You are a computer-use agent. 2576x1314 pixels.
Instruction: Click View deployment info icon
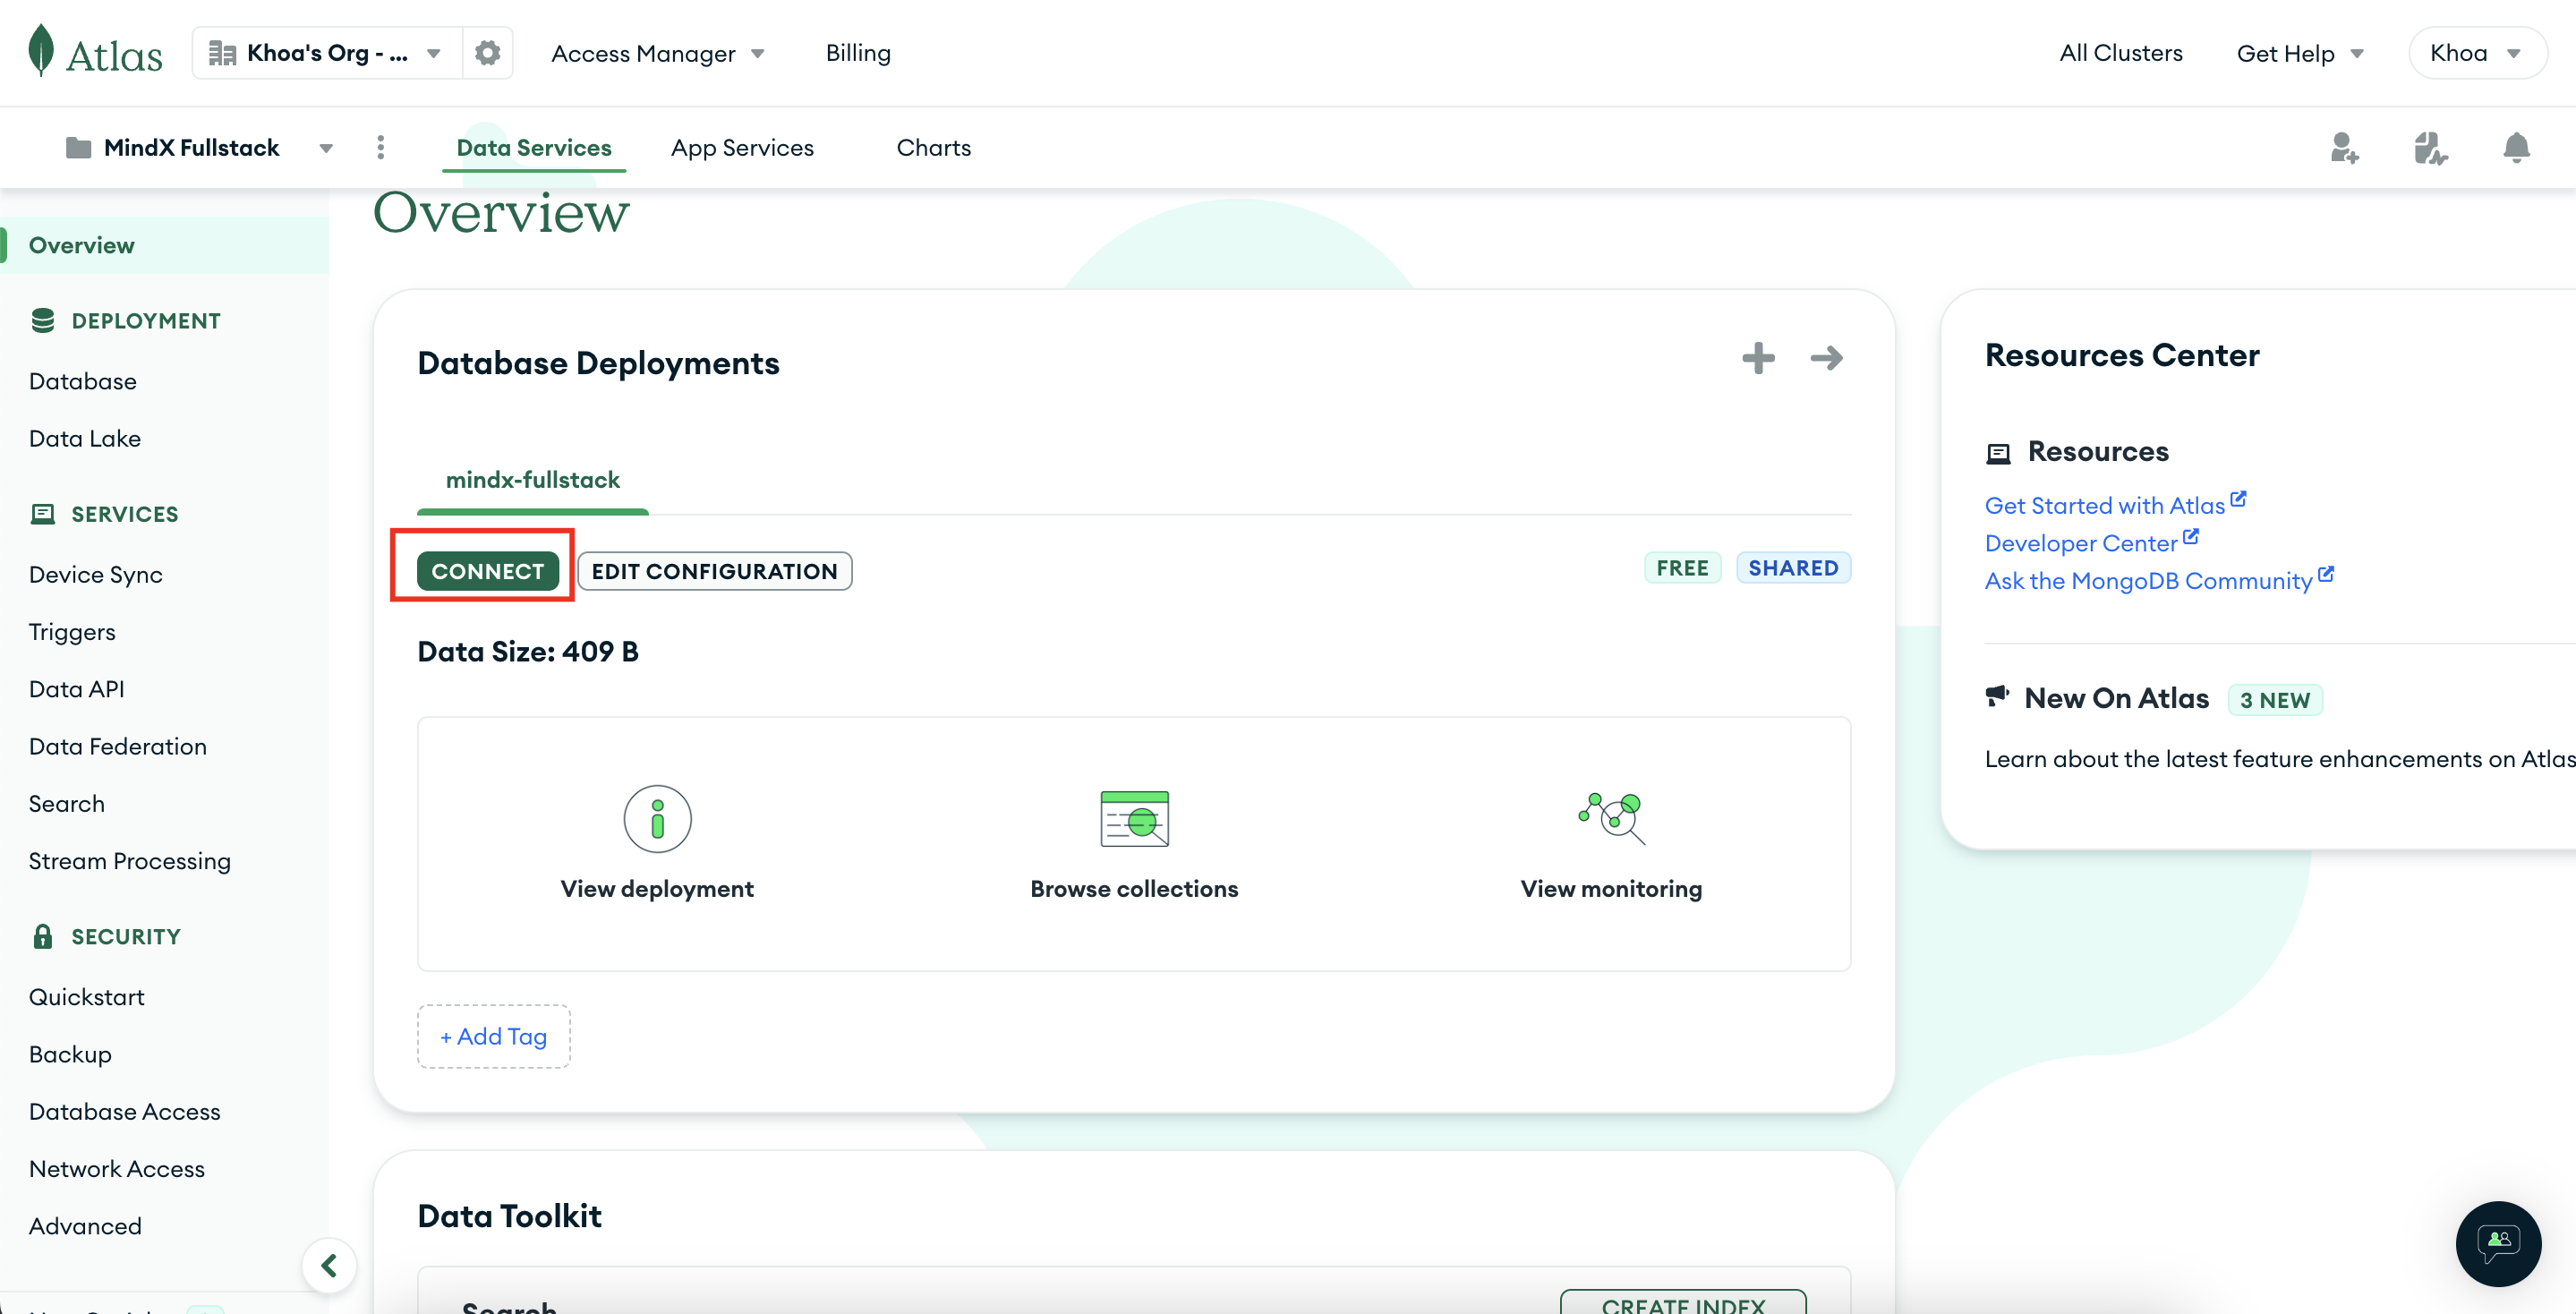(x=657, y=818)
